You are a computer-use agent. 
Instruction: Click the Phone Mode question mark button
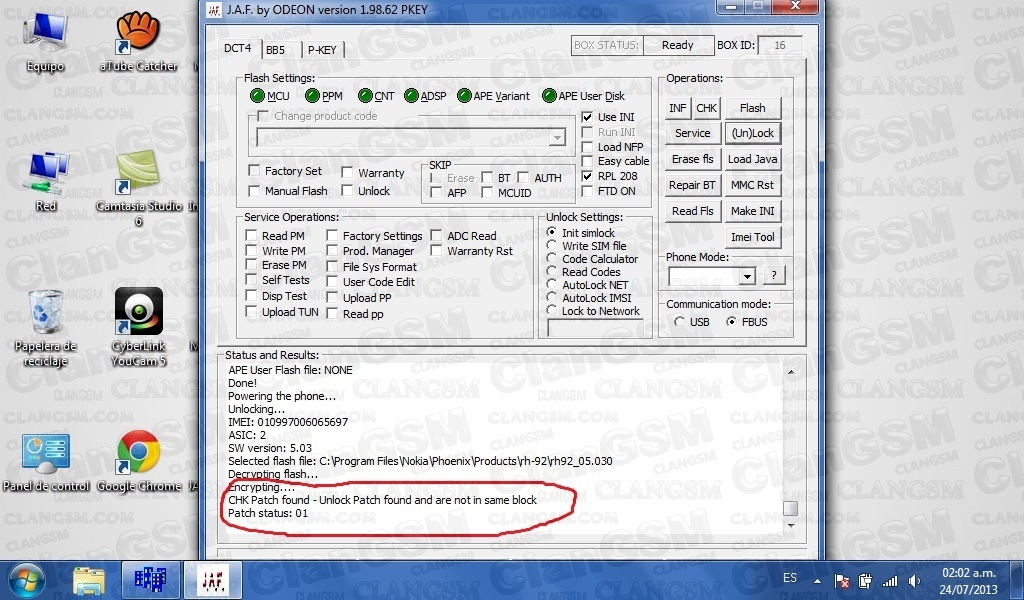[774, 275]
